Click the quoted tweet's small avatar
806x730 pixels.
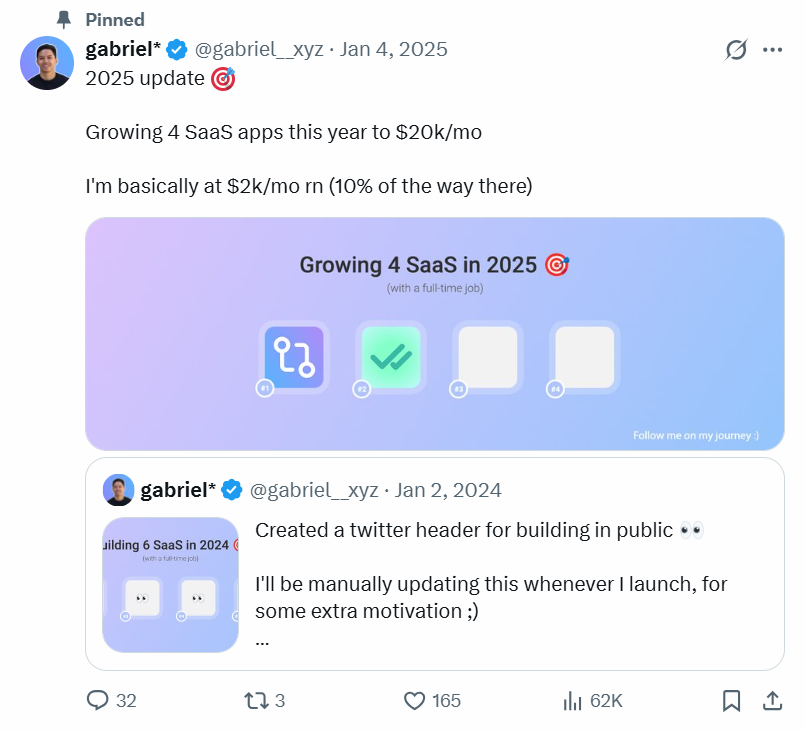pos(119,490)
